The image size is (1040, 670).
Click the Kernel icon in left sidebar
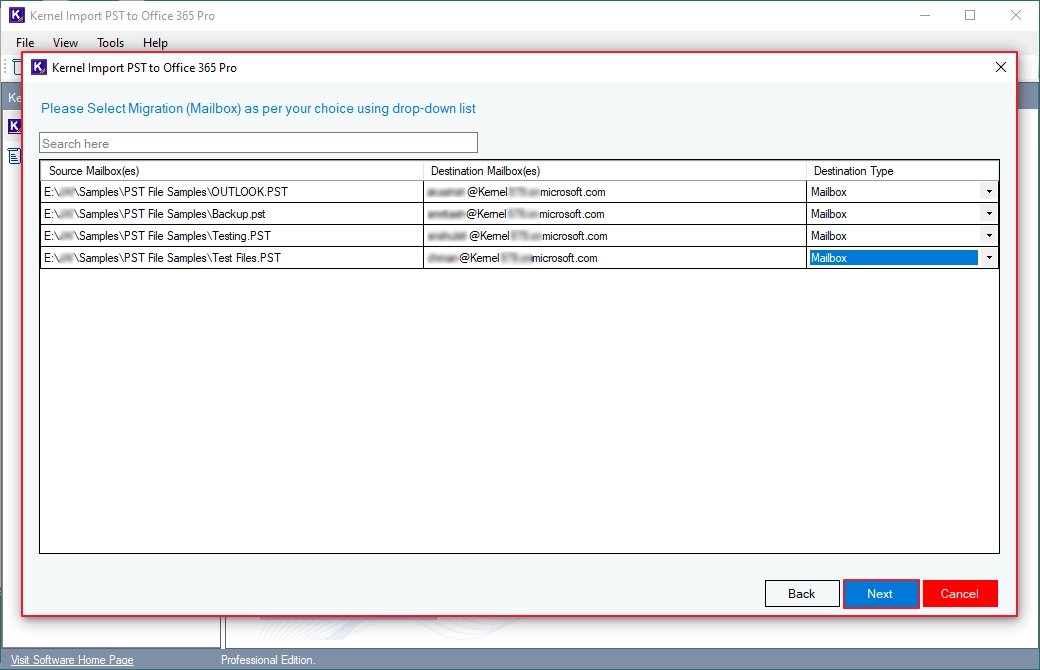click(x=14, y=125)
